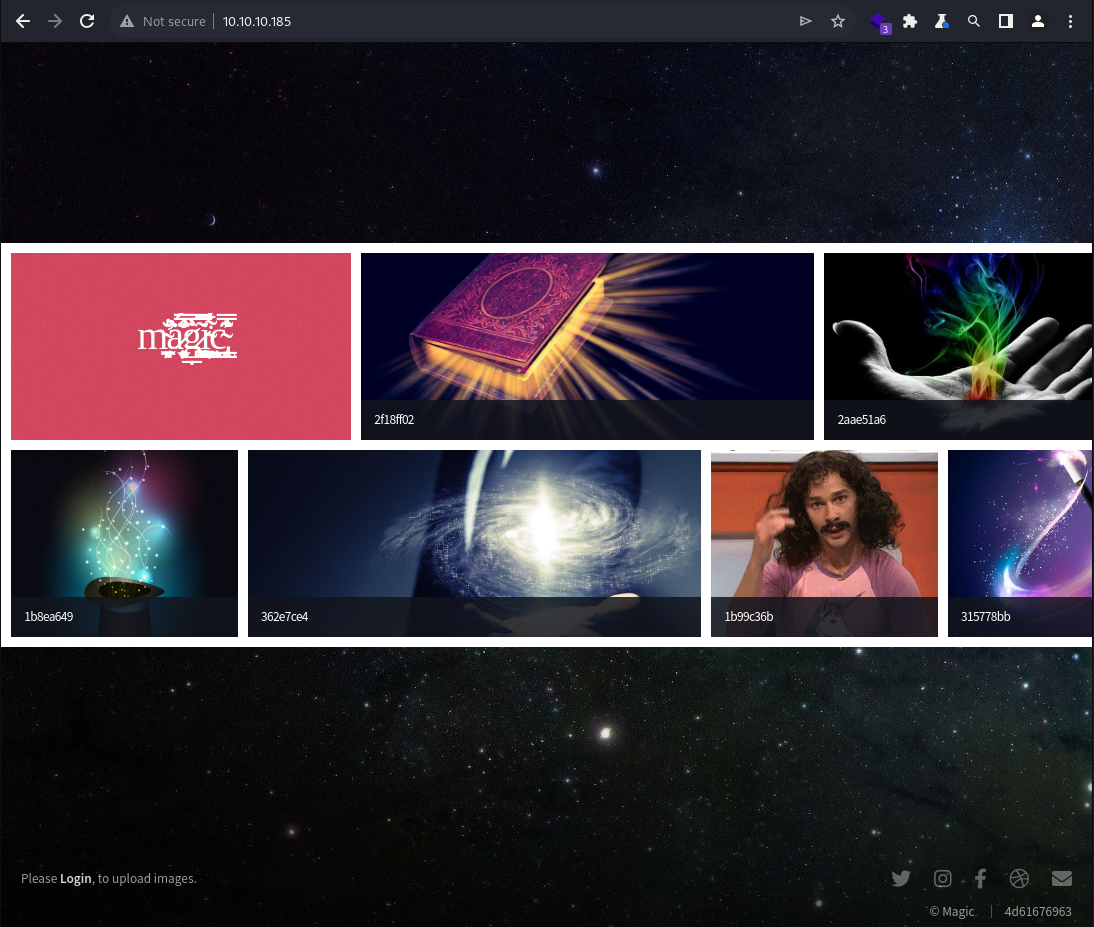
Task: Open the user profile menu
Action: [x=1037, y=21]
